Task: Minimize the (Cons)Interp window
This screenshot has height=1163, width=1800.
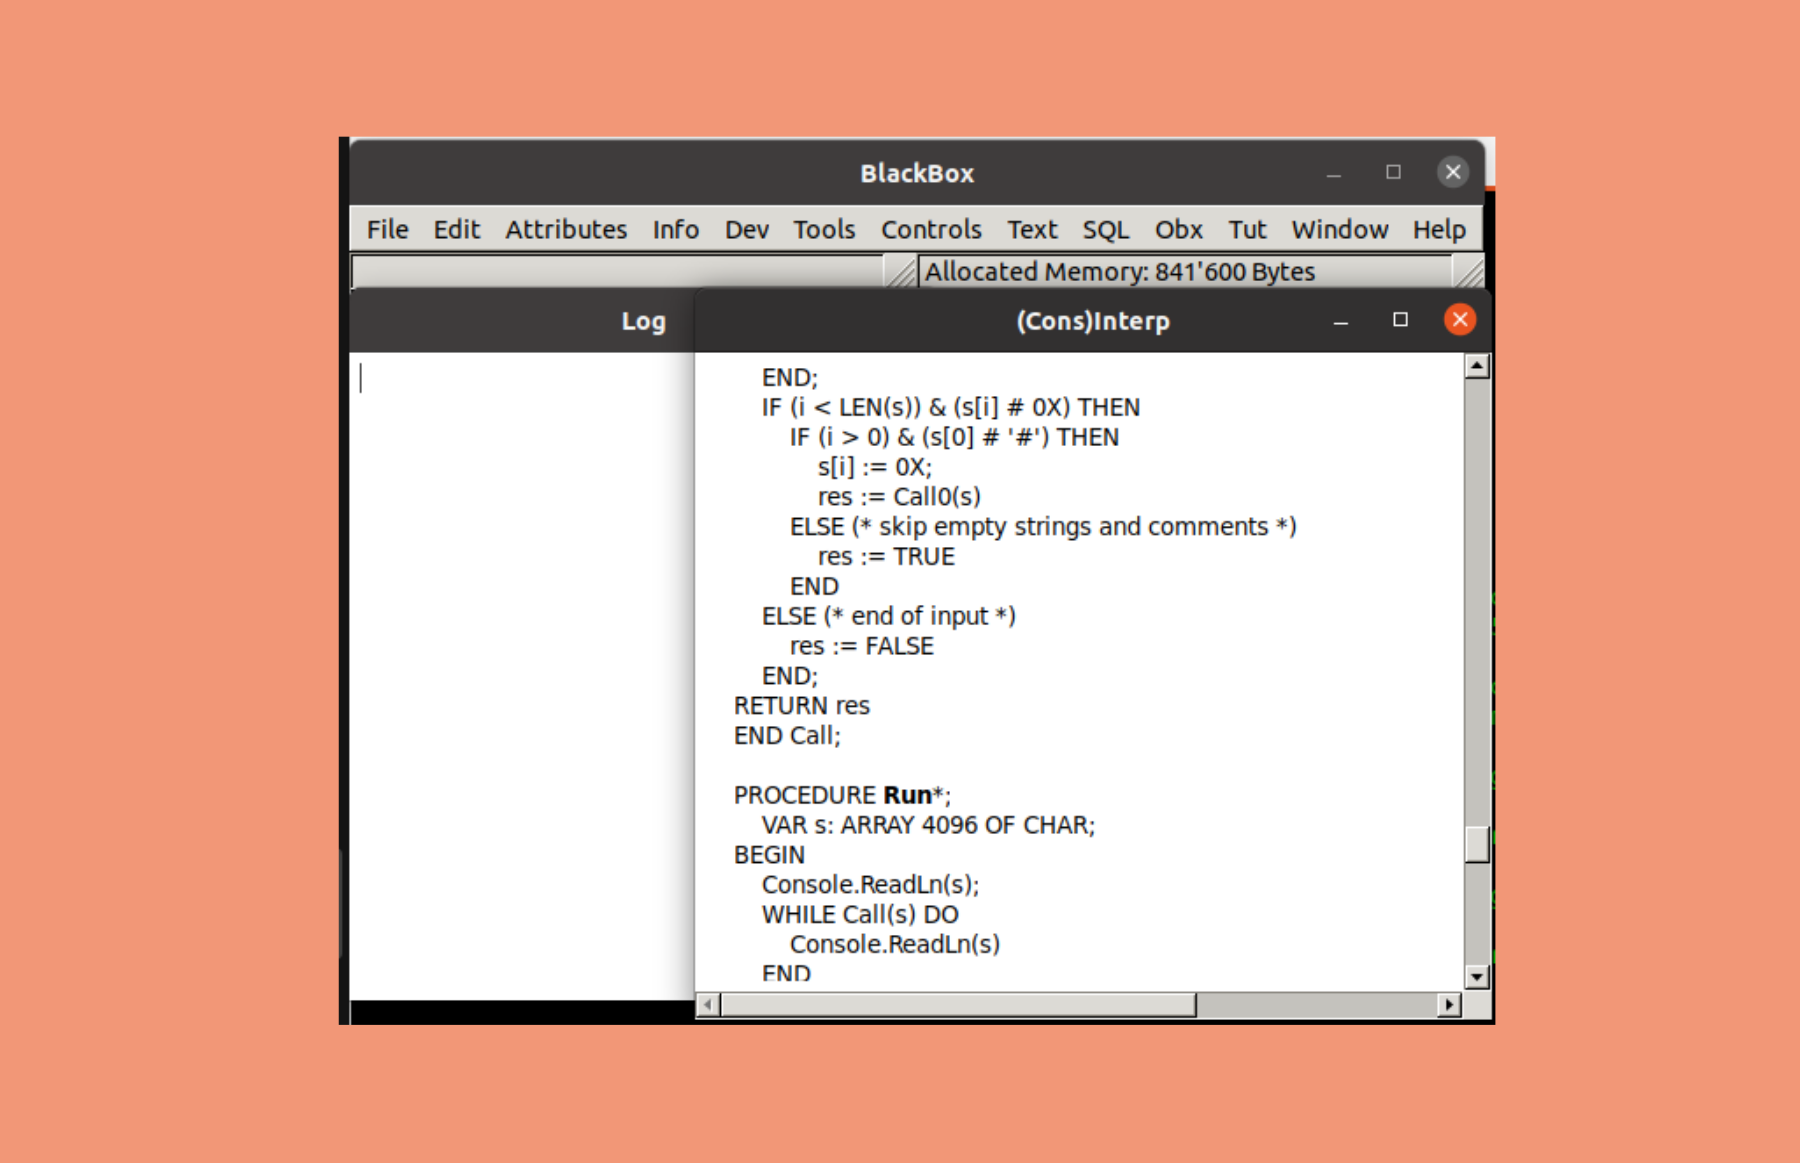Action: (x=1341, y=321)
